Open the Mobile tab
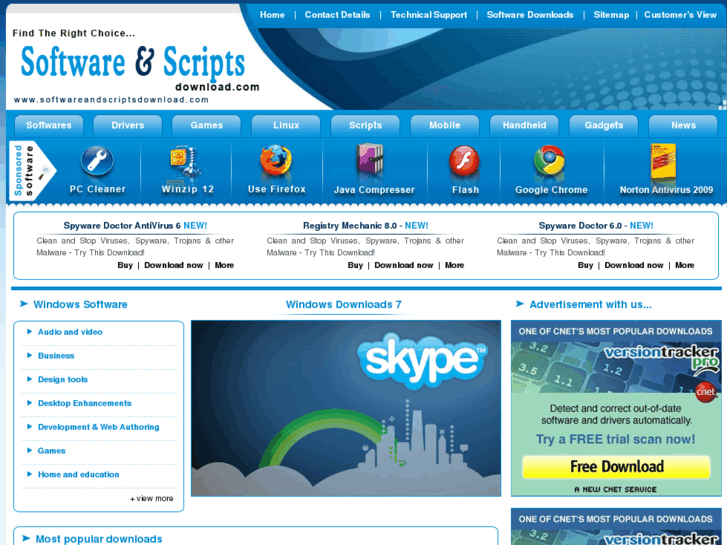This screenshot has width=727, height=545. pyautogui.click(x=445, y=125)
